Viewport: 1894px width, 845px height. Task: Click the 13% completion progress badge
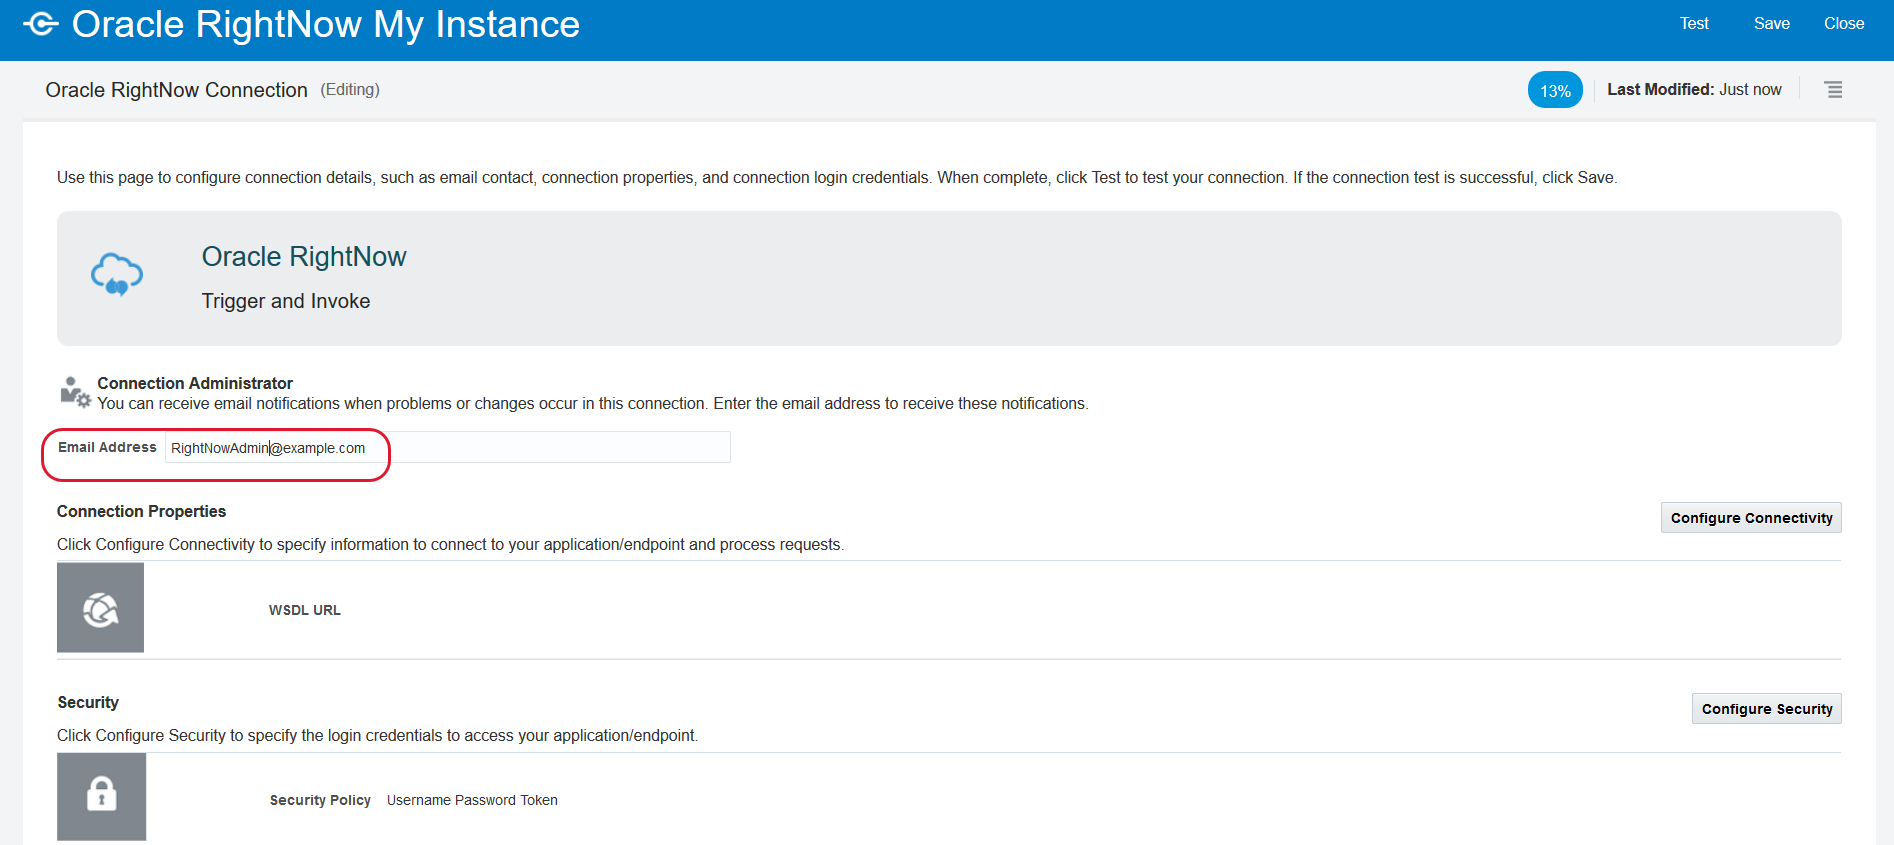coord(1555,89)
